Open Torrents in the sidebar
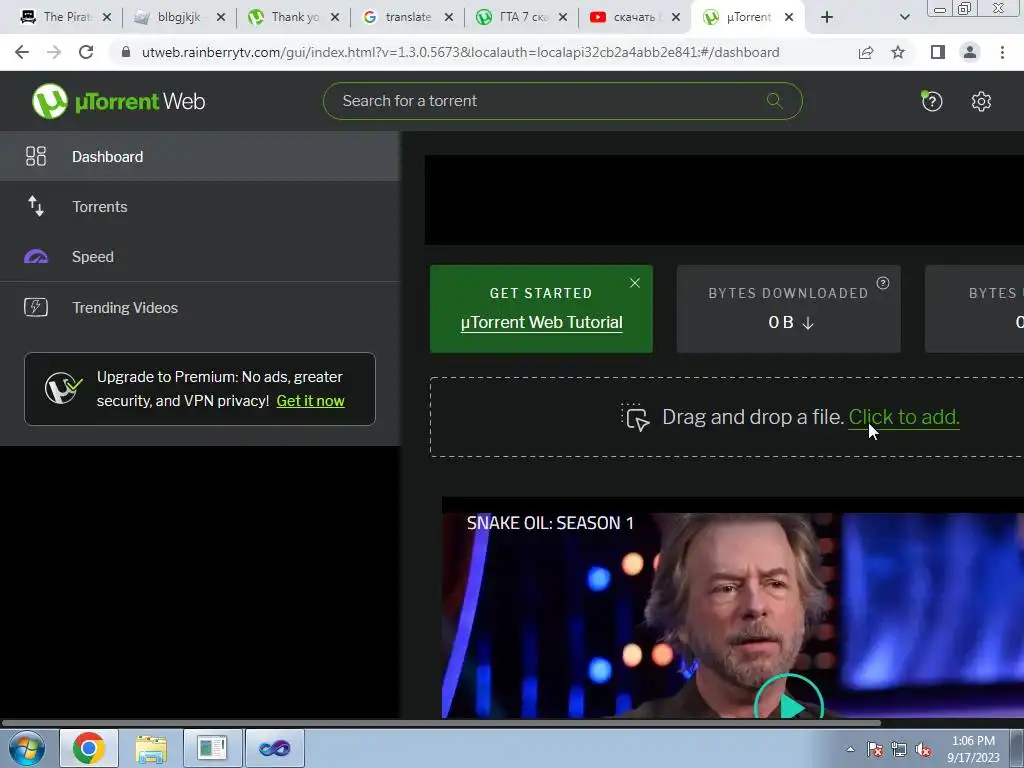This screenshot has height=768, width=1024. [x=200, y=206]
